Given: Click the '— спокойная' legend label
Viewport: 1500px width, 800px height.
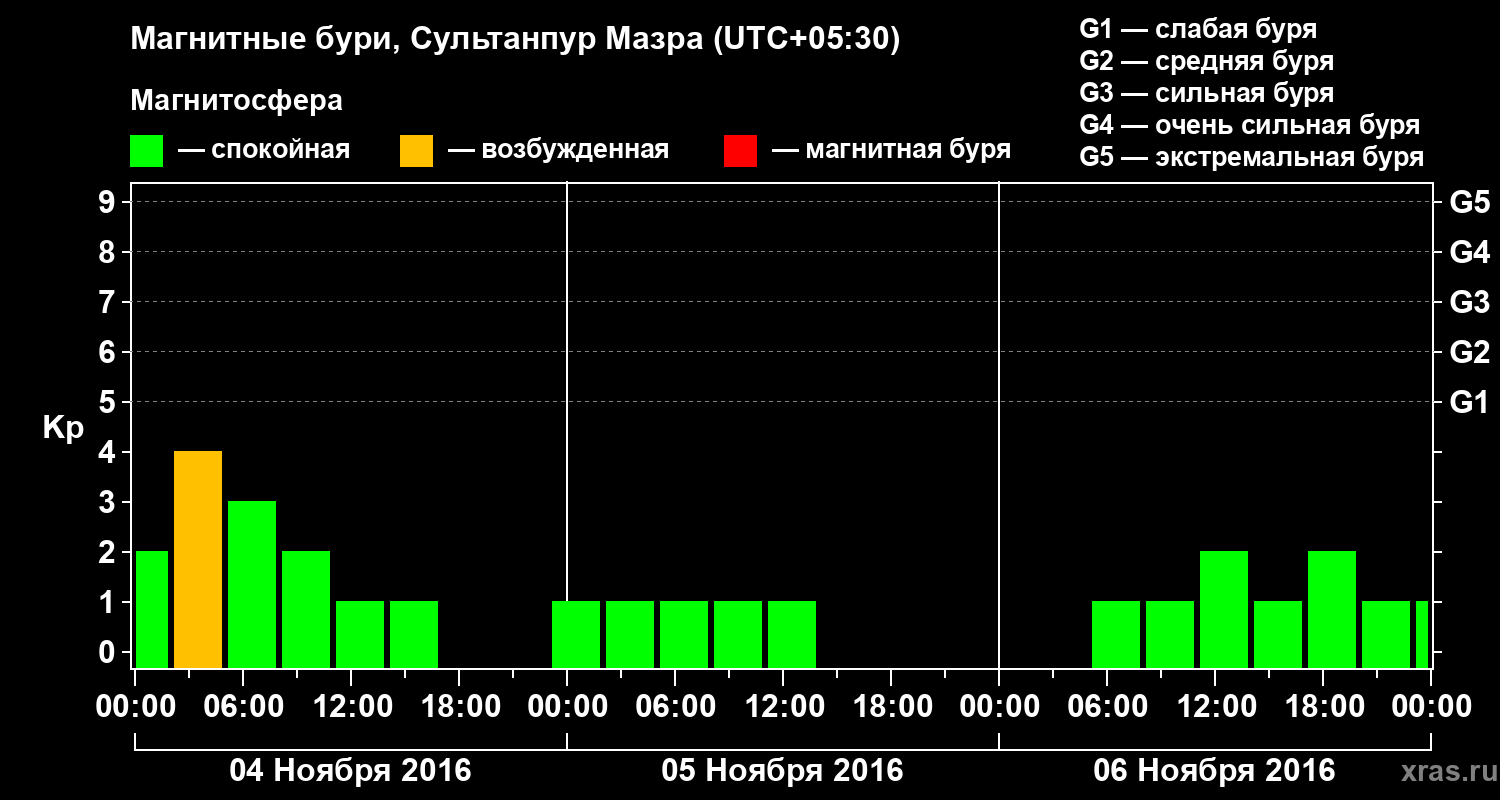Looking at the screenshot, I should tap(264, 151).
